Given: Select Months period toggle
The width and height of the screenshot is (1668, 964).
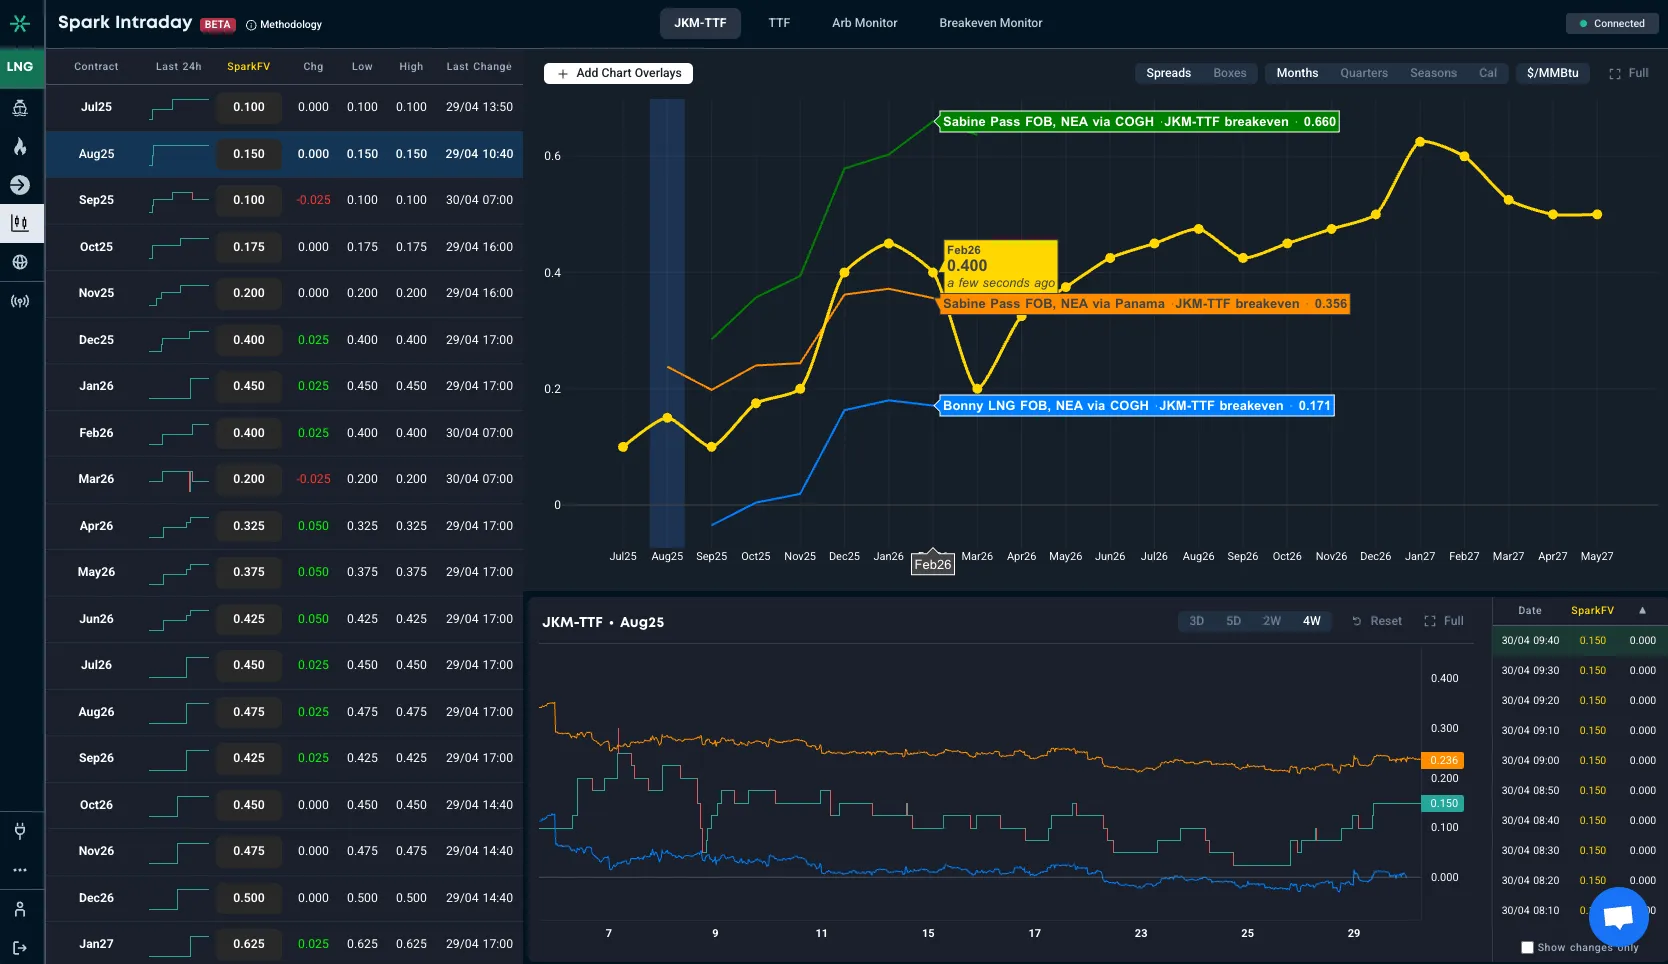Looking at the screenshot, I should point(1297,73).
